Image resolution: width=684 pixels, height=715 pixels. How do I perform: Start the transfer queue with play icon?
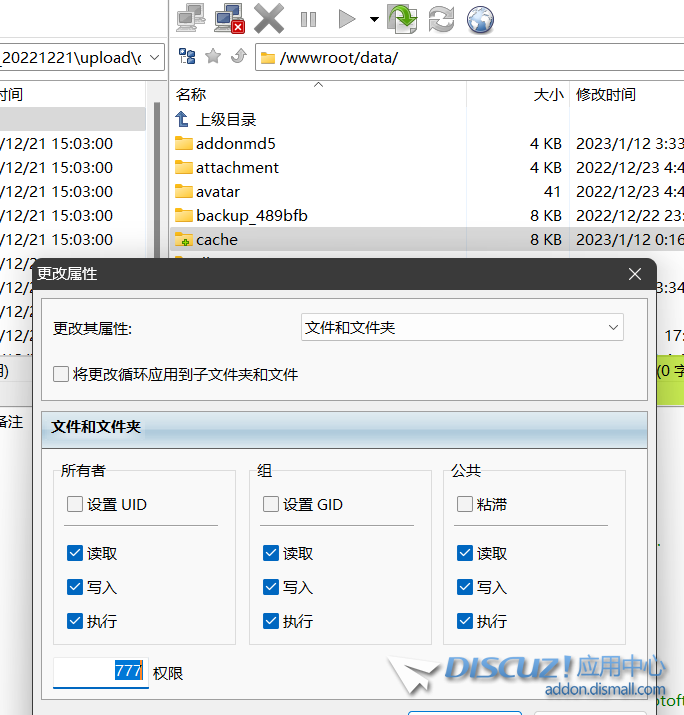click(x=347, y=18)
